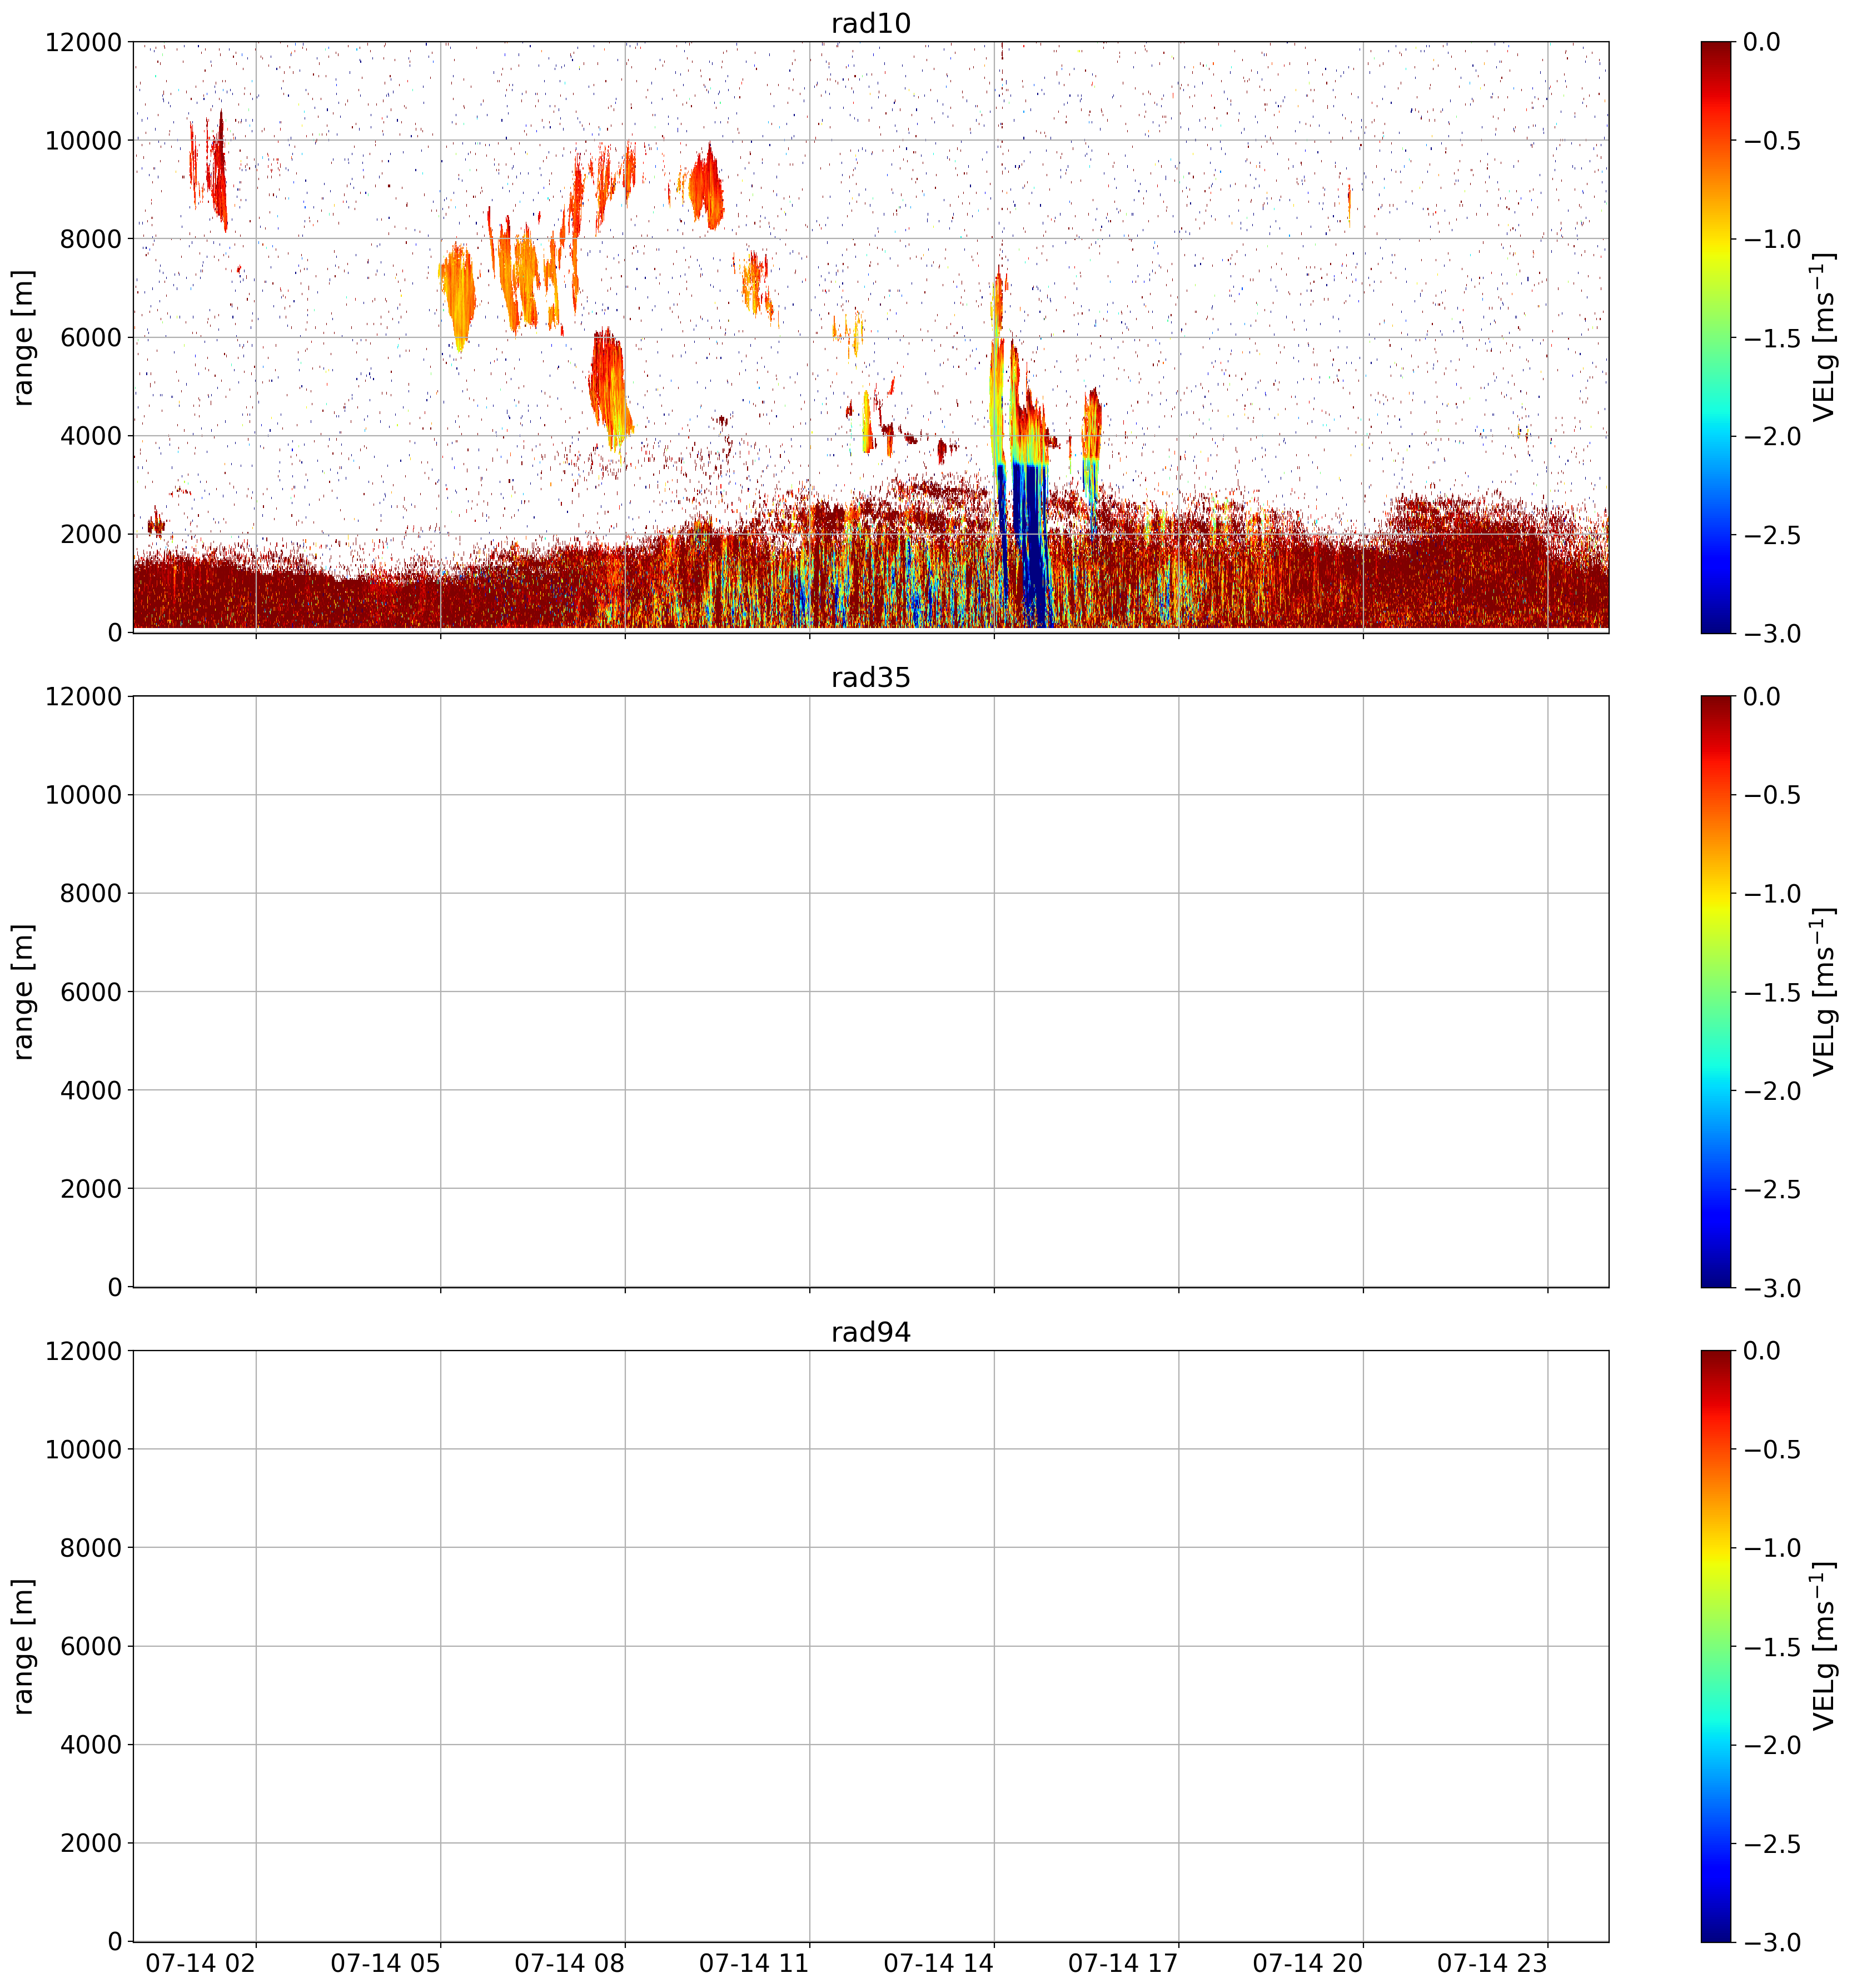Click the '07-14 11' time axis label
Screen dimensions: 1852x1988
point(753,1963)
